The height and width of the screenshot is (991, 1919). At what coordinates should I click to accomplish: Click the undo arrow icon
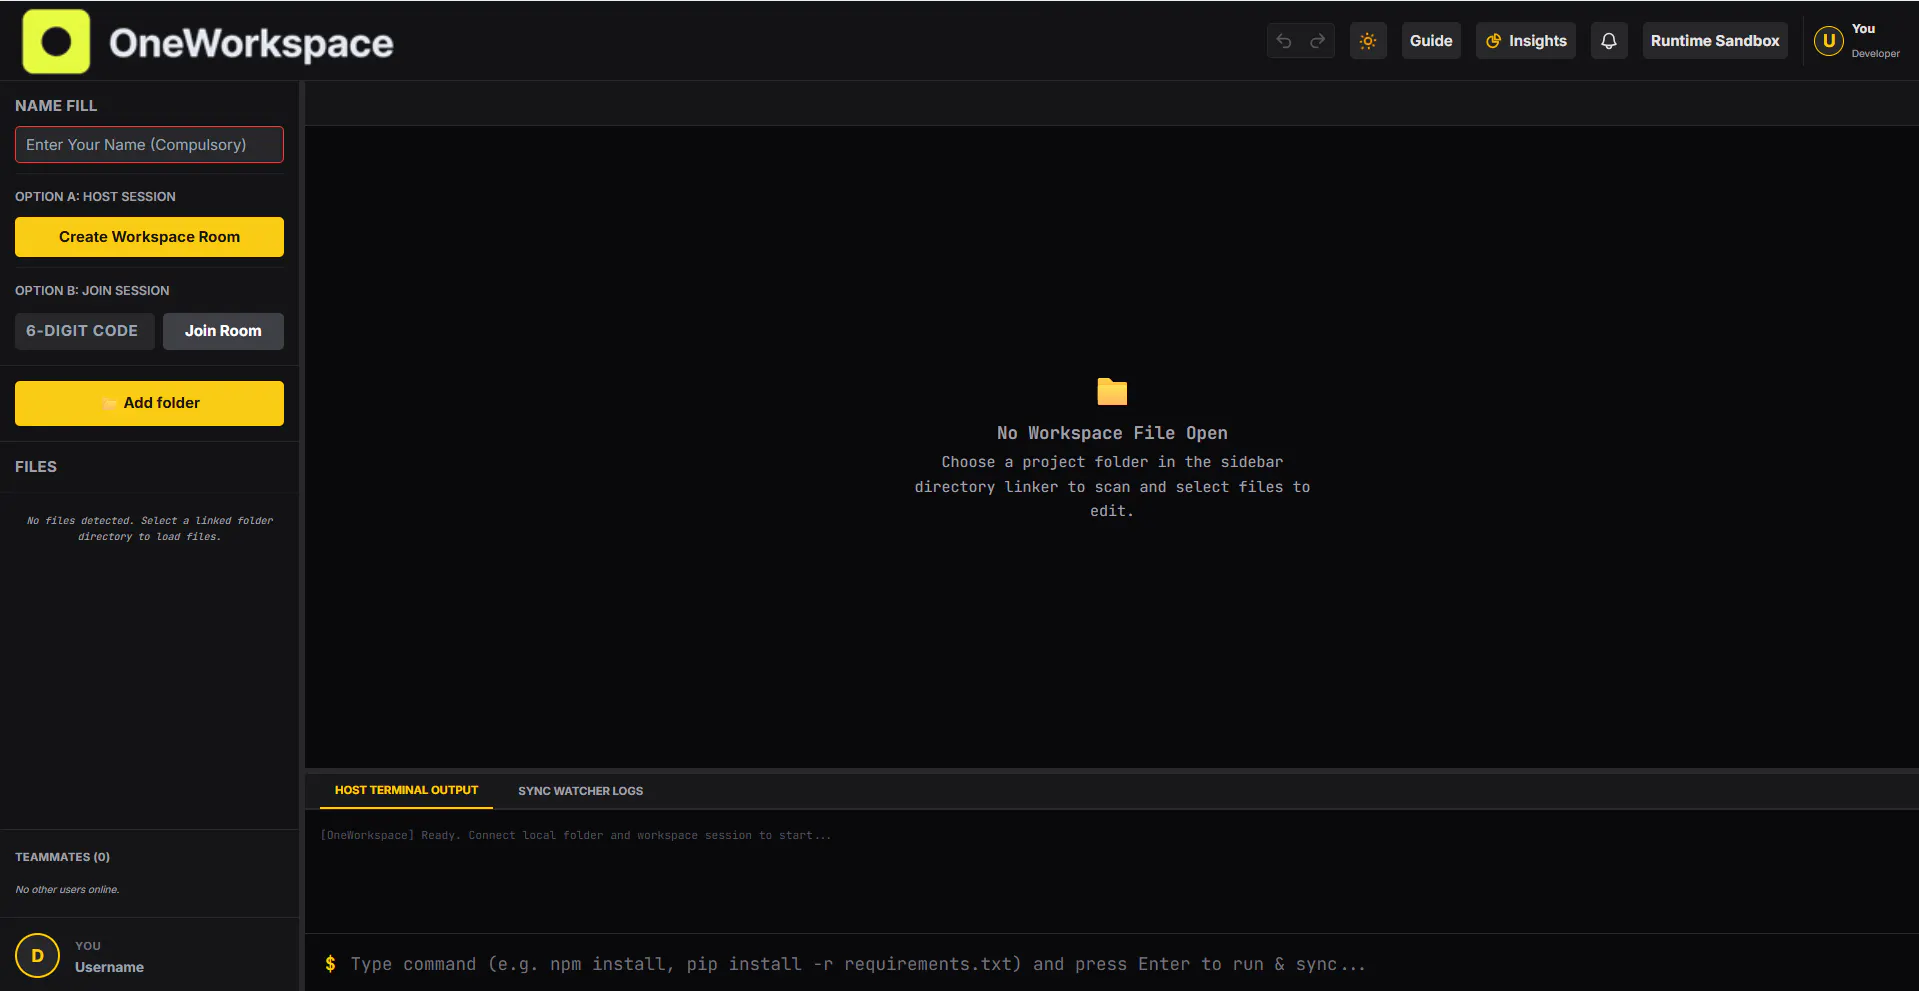(x=1284, y=41)
